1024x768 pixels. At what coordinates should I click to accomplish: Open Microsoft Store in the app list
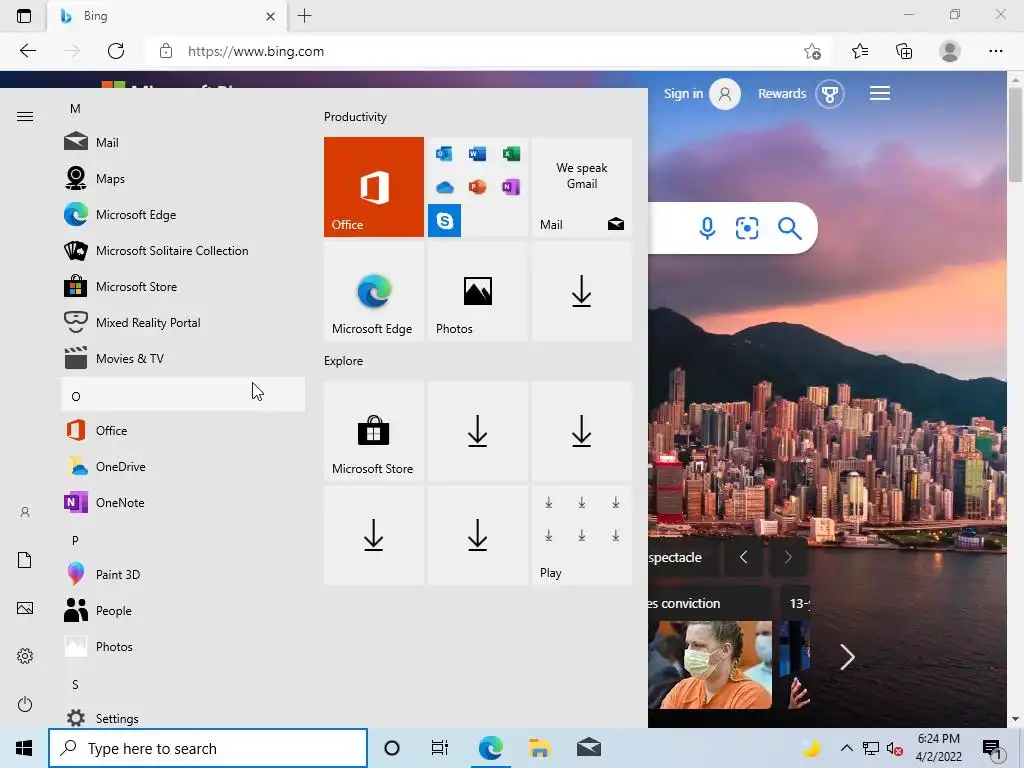183,286
